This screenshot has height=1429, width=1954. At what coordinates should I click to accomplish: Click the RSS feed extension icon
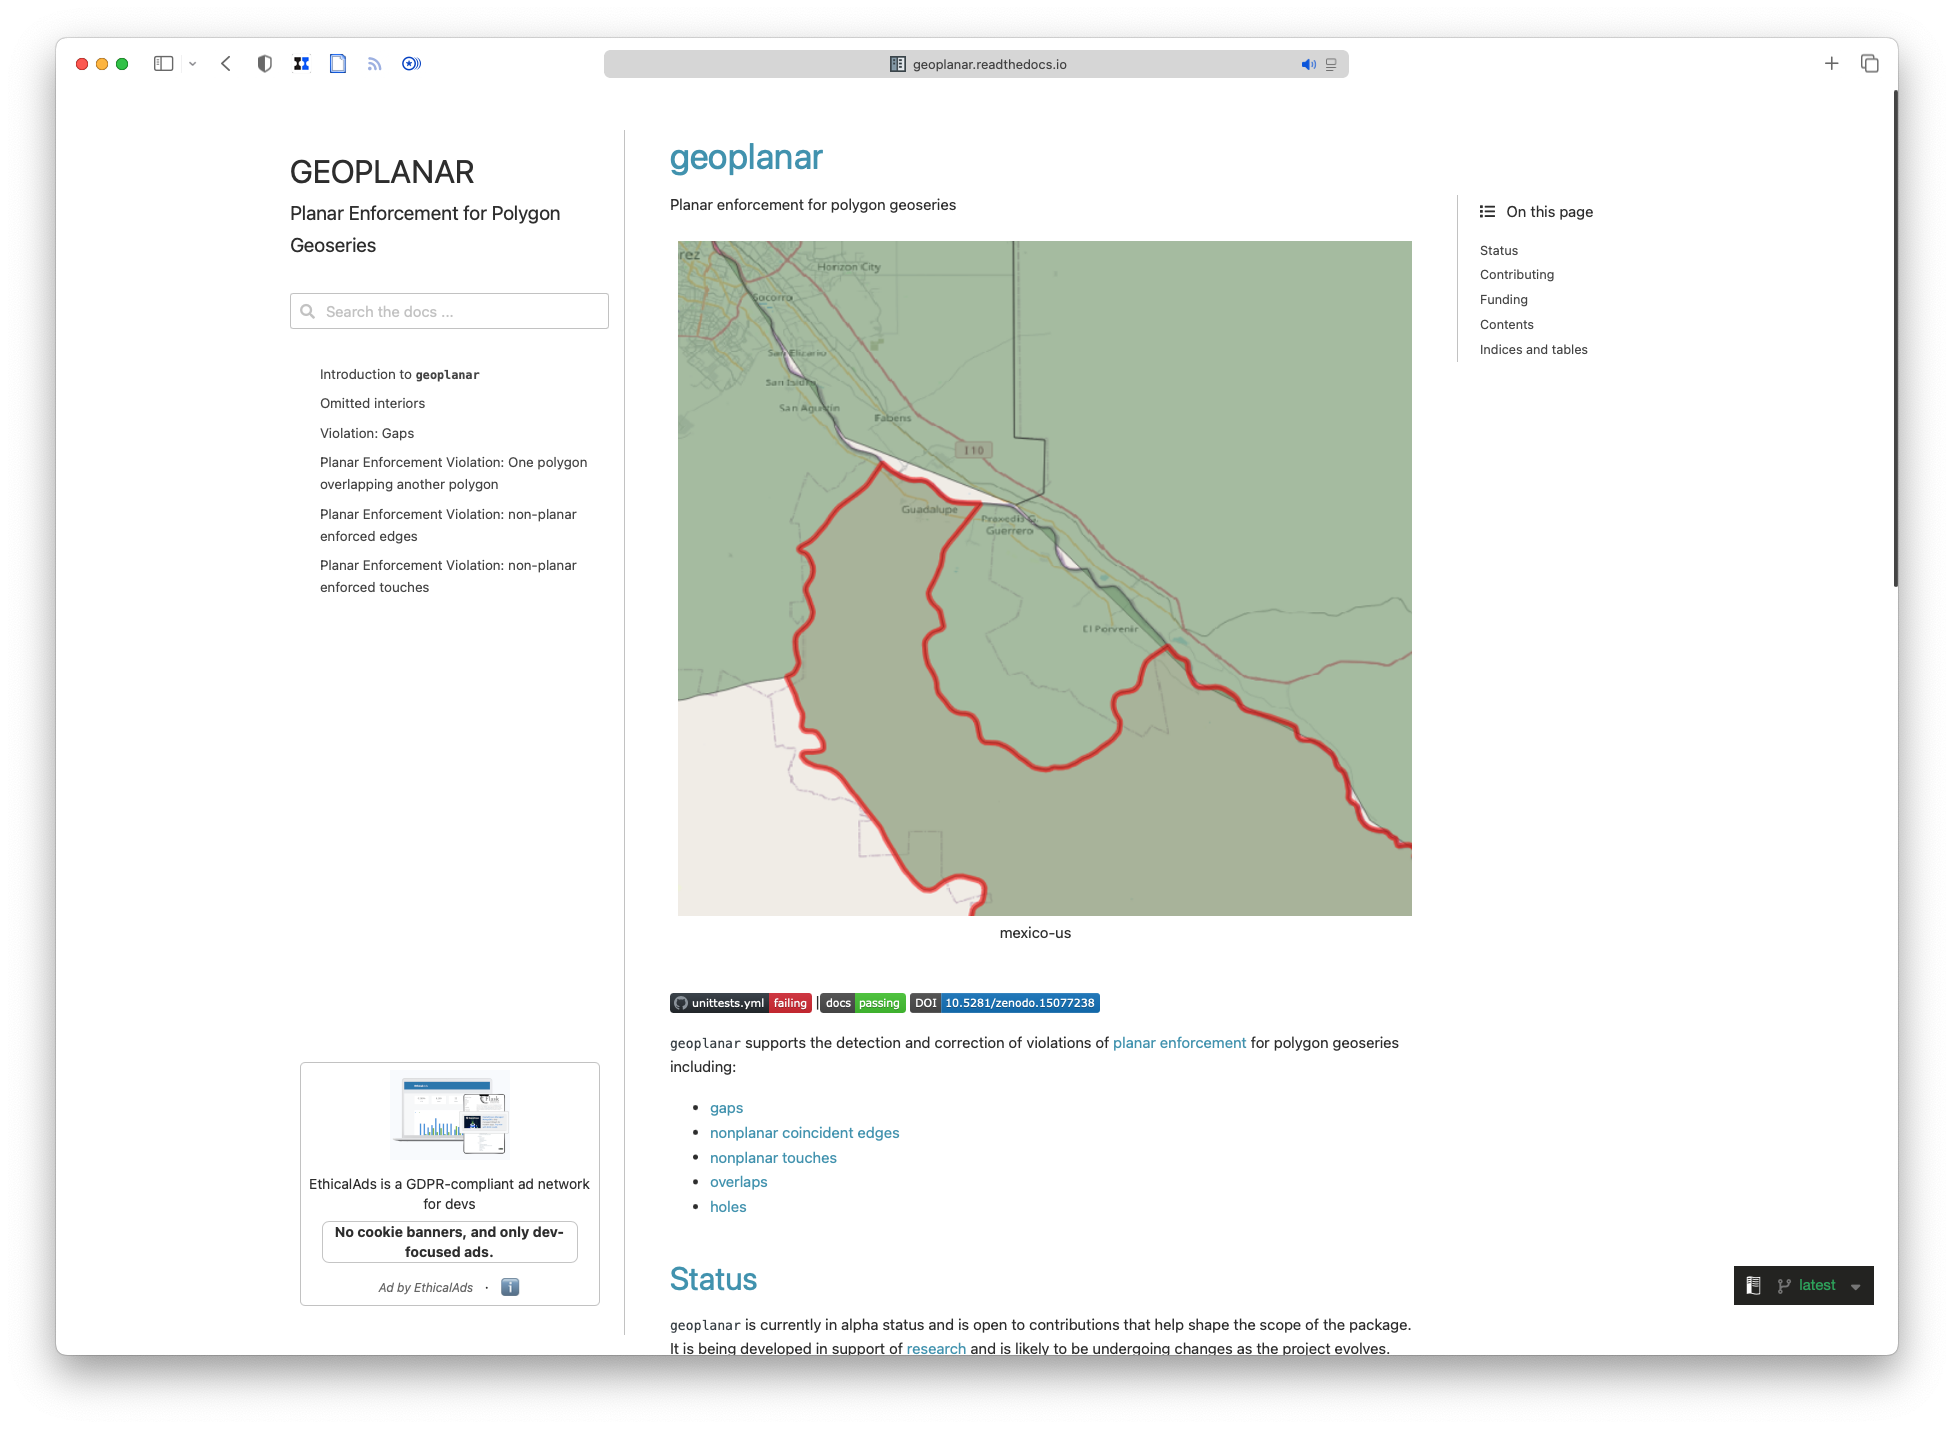pos(374,64)
